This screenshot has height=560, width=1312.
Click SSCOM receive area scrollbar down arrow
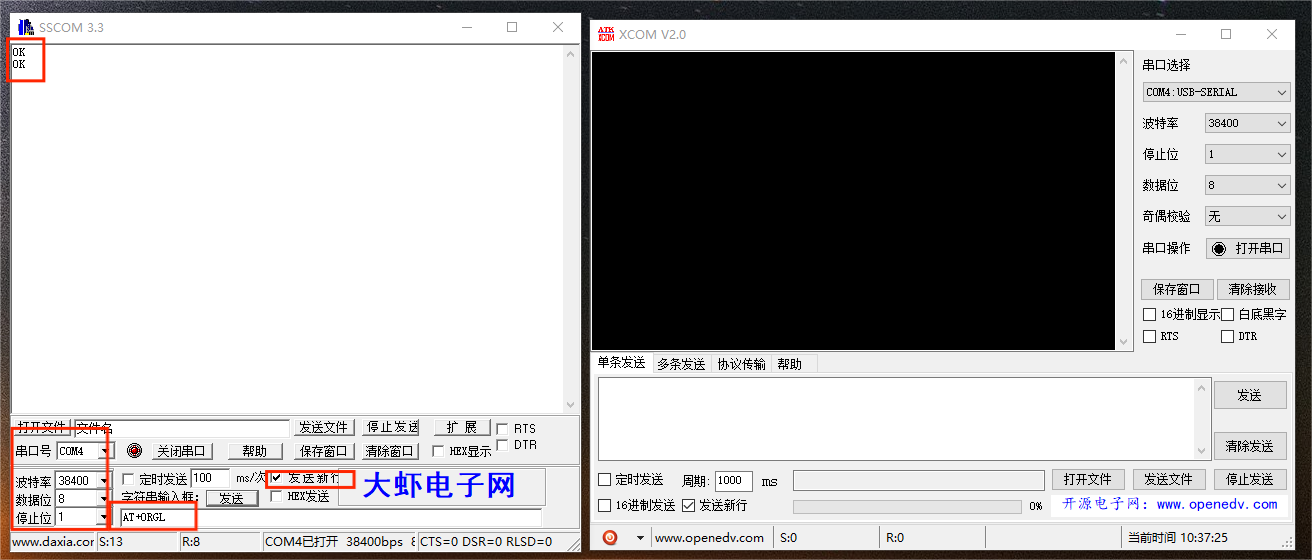571,404
